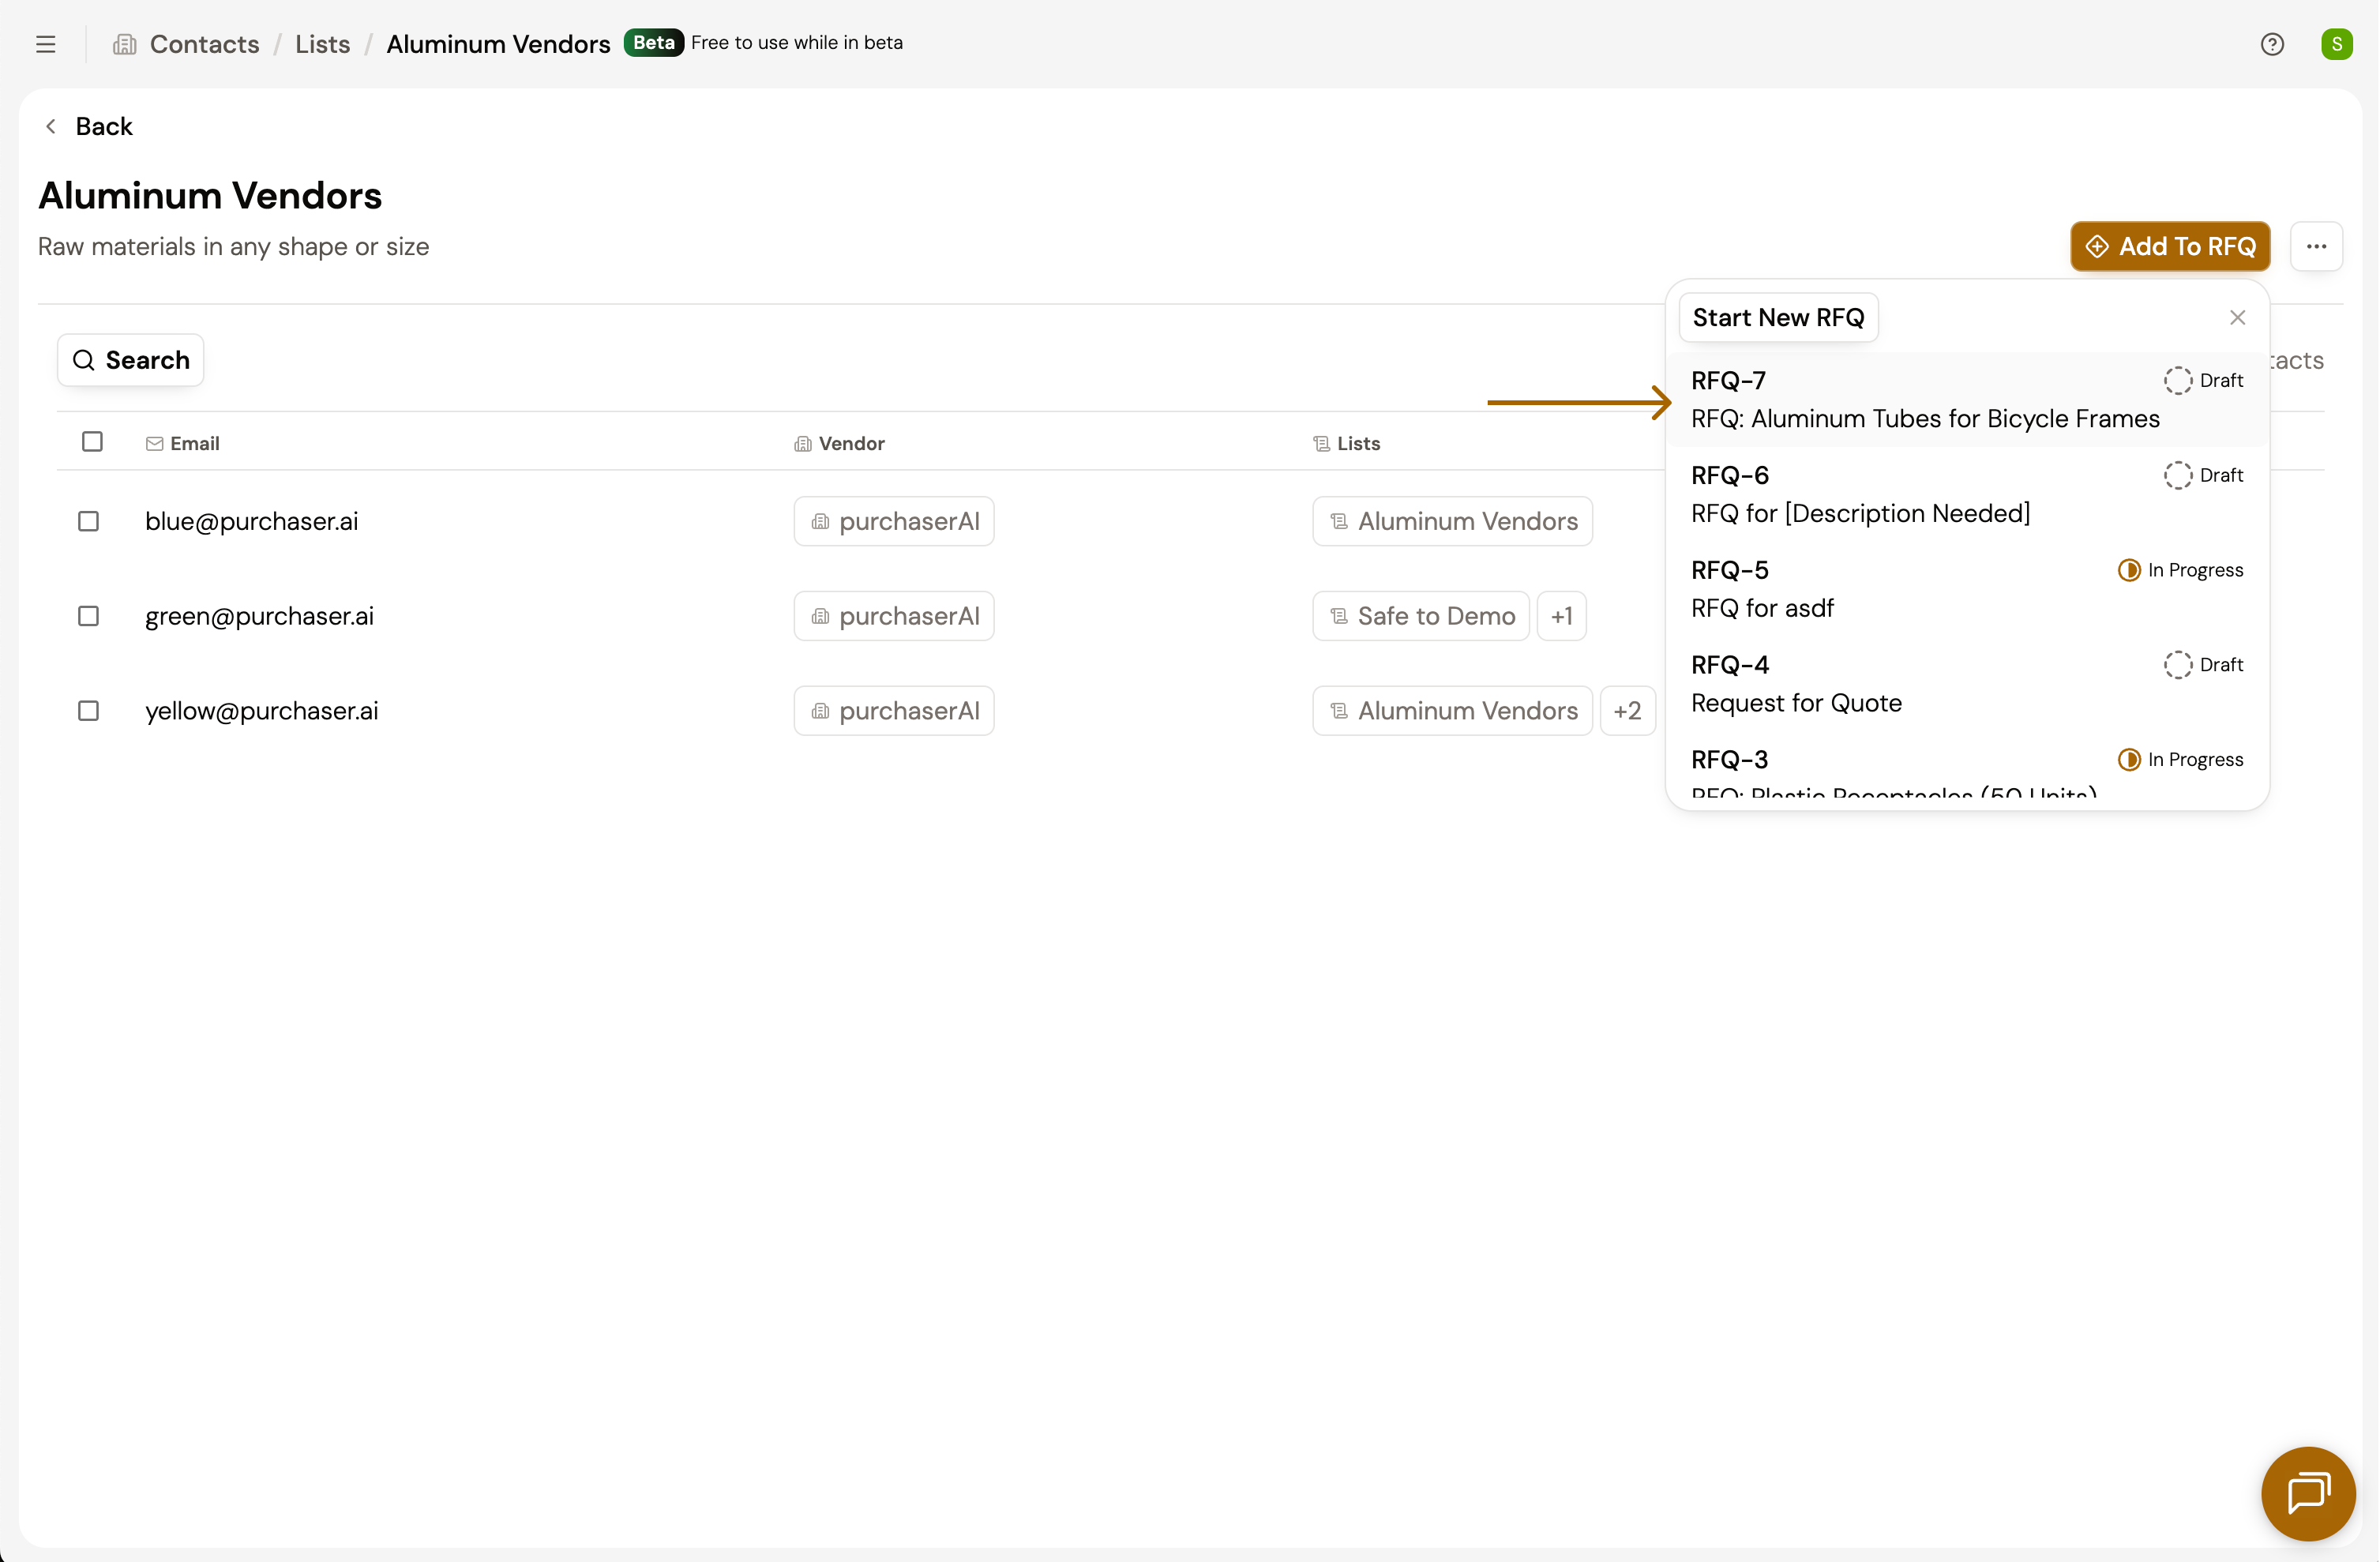Image resolution: width=2380 pixels, height=1562 pixels.
Task: Go to Lists in breadcrumb
Action: pyautogui.click(x=322, y=44)
